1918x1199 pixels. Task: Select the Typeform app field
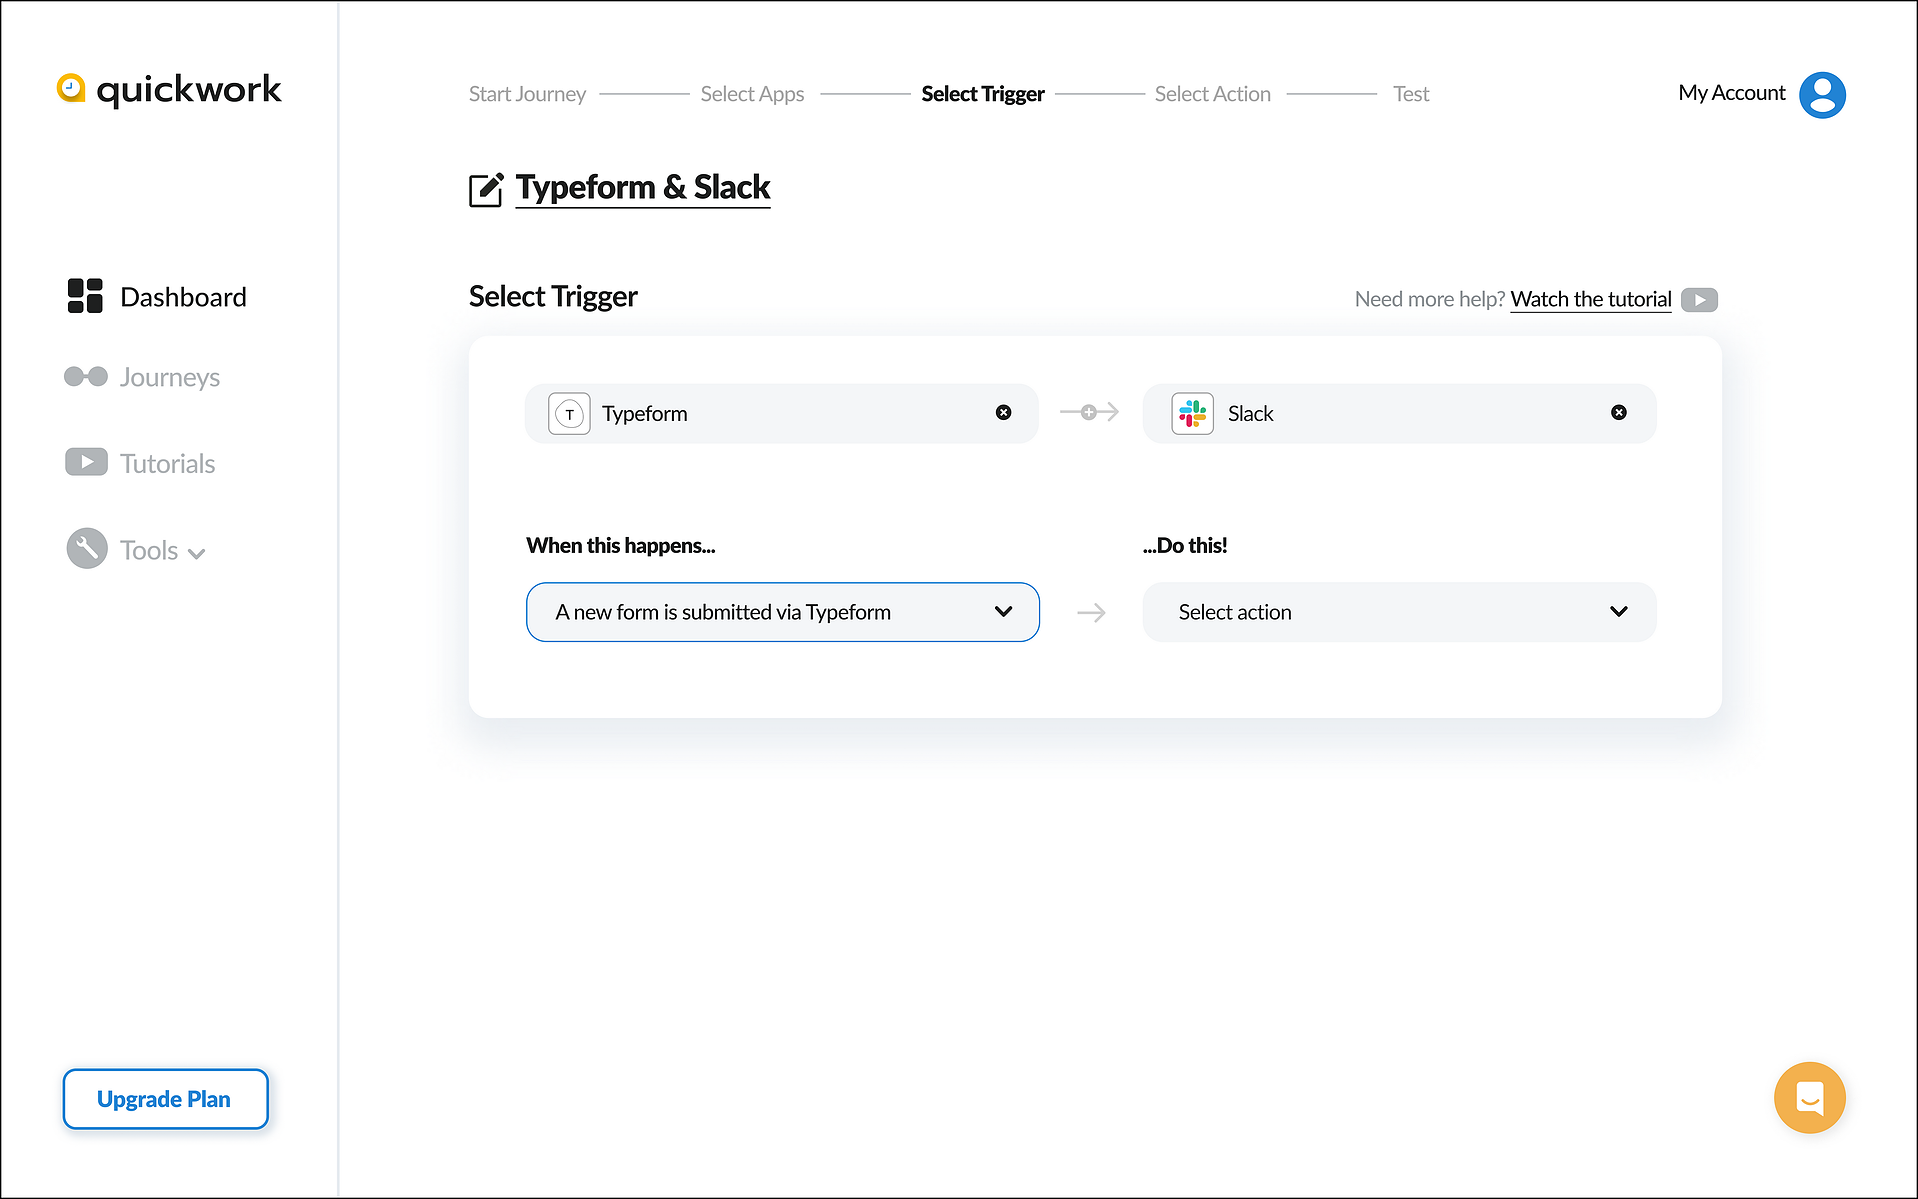(x=782, y=413)
